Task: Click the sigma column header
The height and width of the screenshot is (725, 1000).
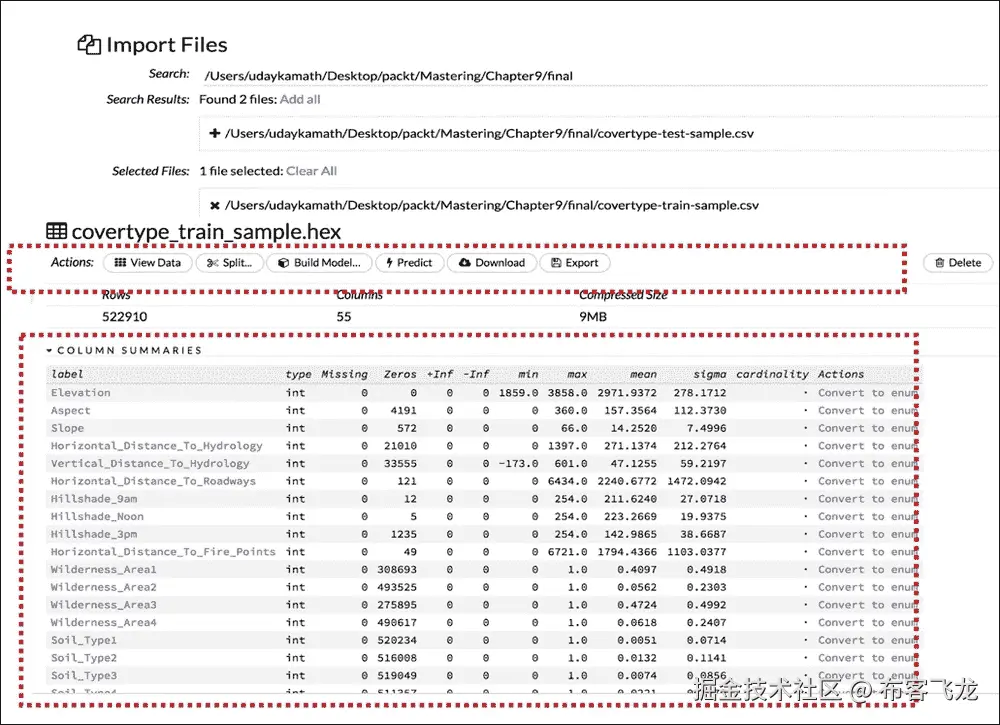Action: click(710, 374)
